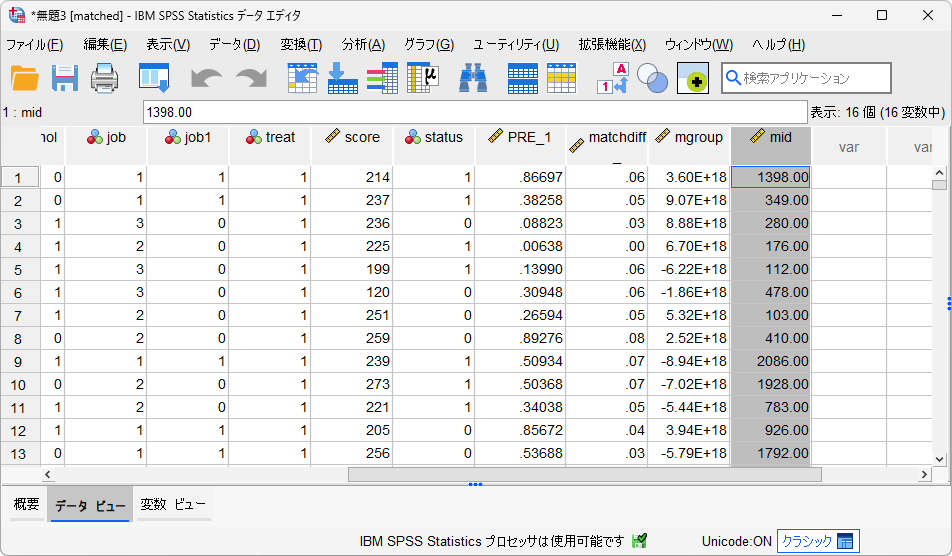Toggle Value labels icon
Screen dimensions: 952x556
pyautogui.click(x=613, y=78)
